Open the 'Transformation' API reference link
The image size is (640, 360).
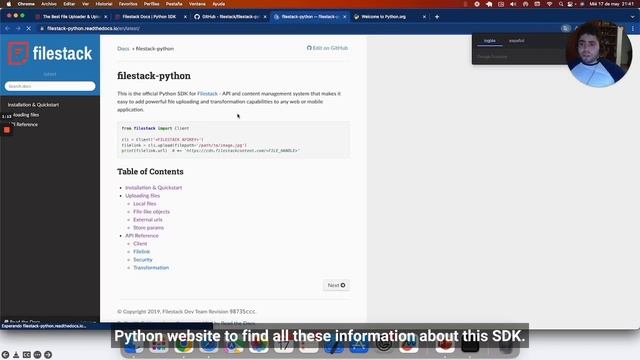[151, 268]
